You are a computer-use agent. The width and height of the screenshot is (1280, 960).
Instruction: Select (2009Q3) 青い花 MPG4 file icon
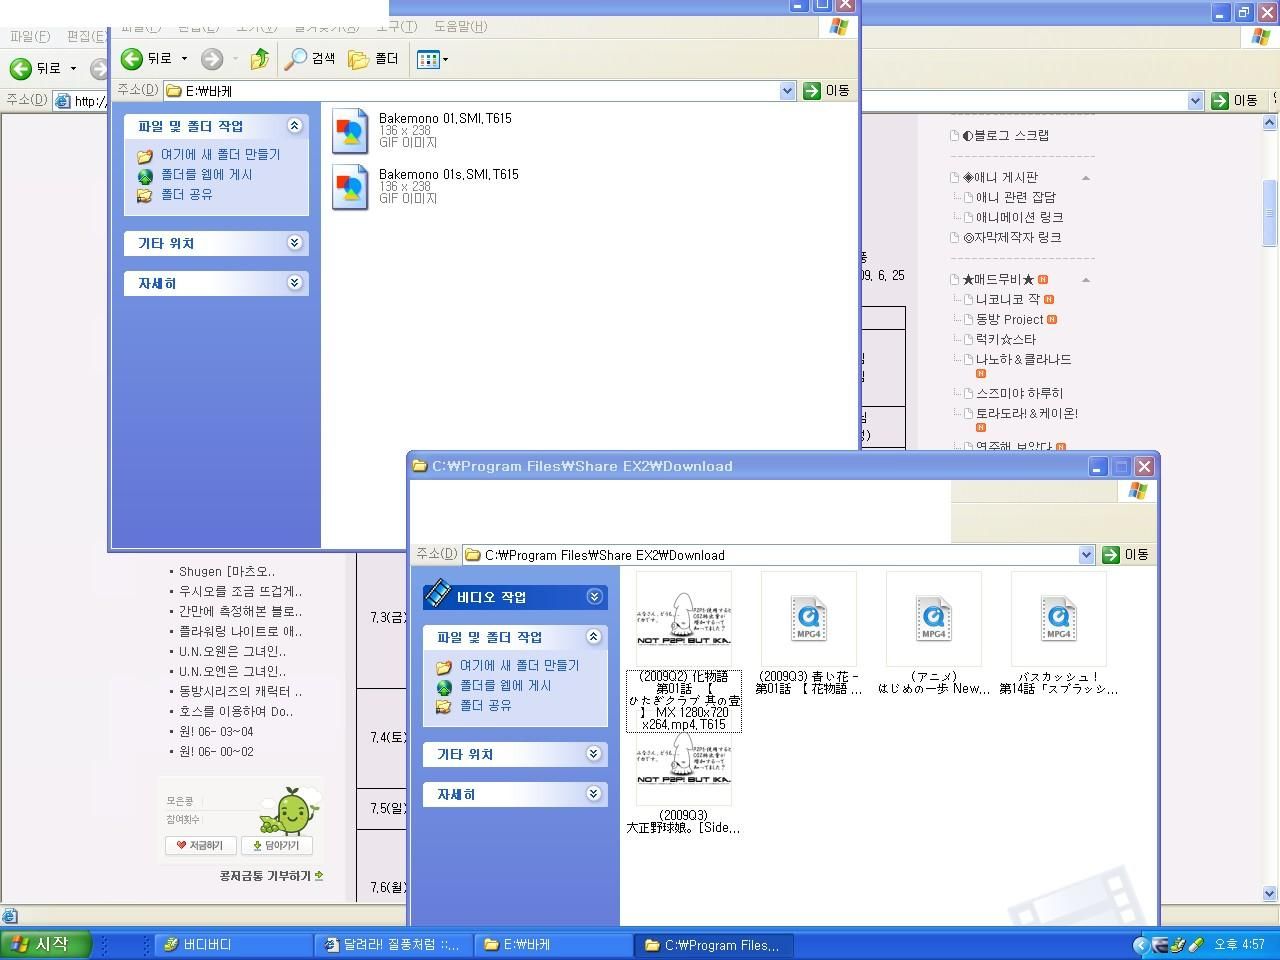pos(809,618)
